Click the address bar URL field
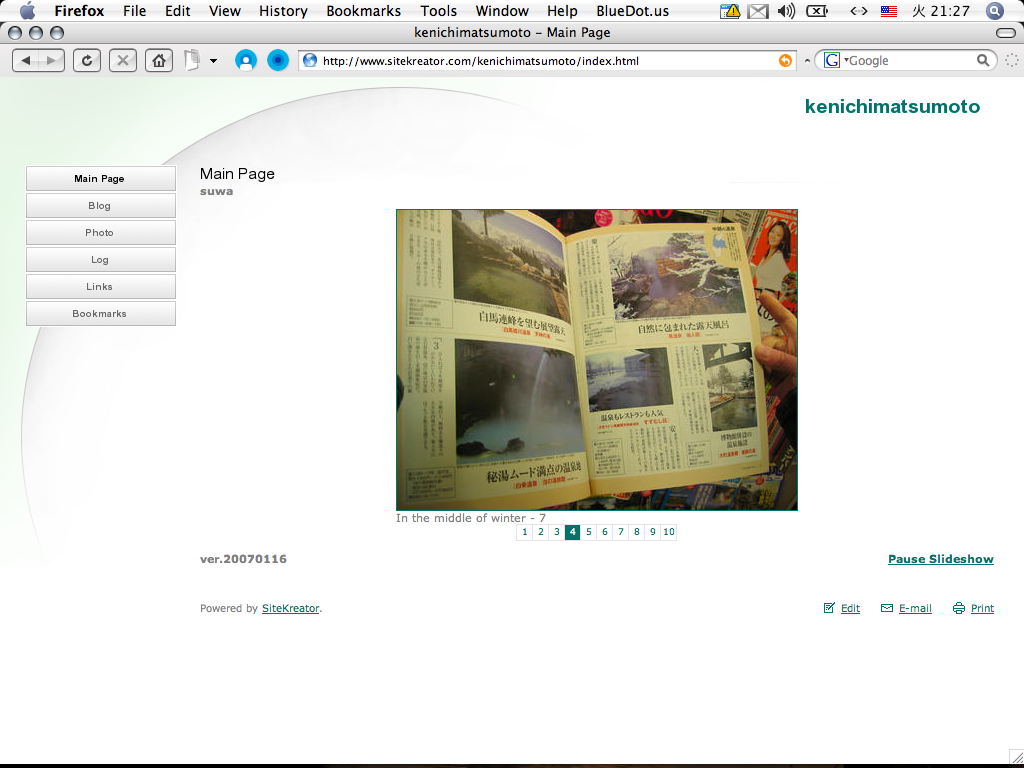 tap(547, 61)
